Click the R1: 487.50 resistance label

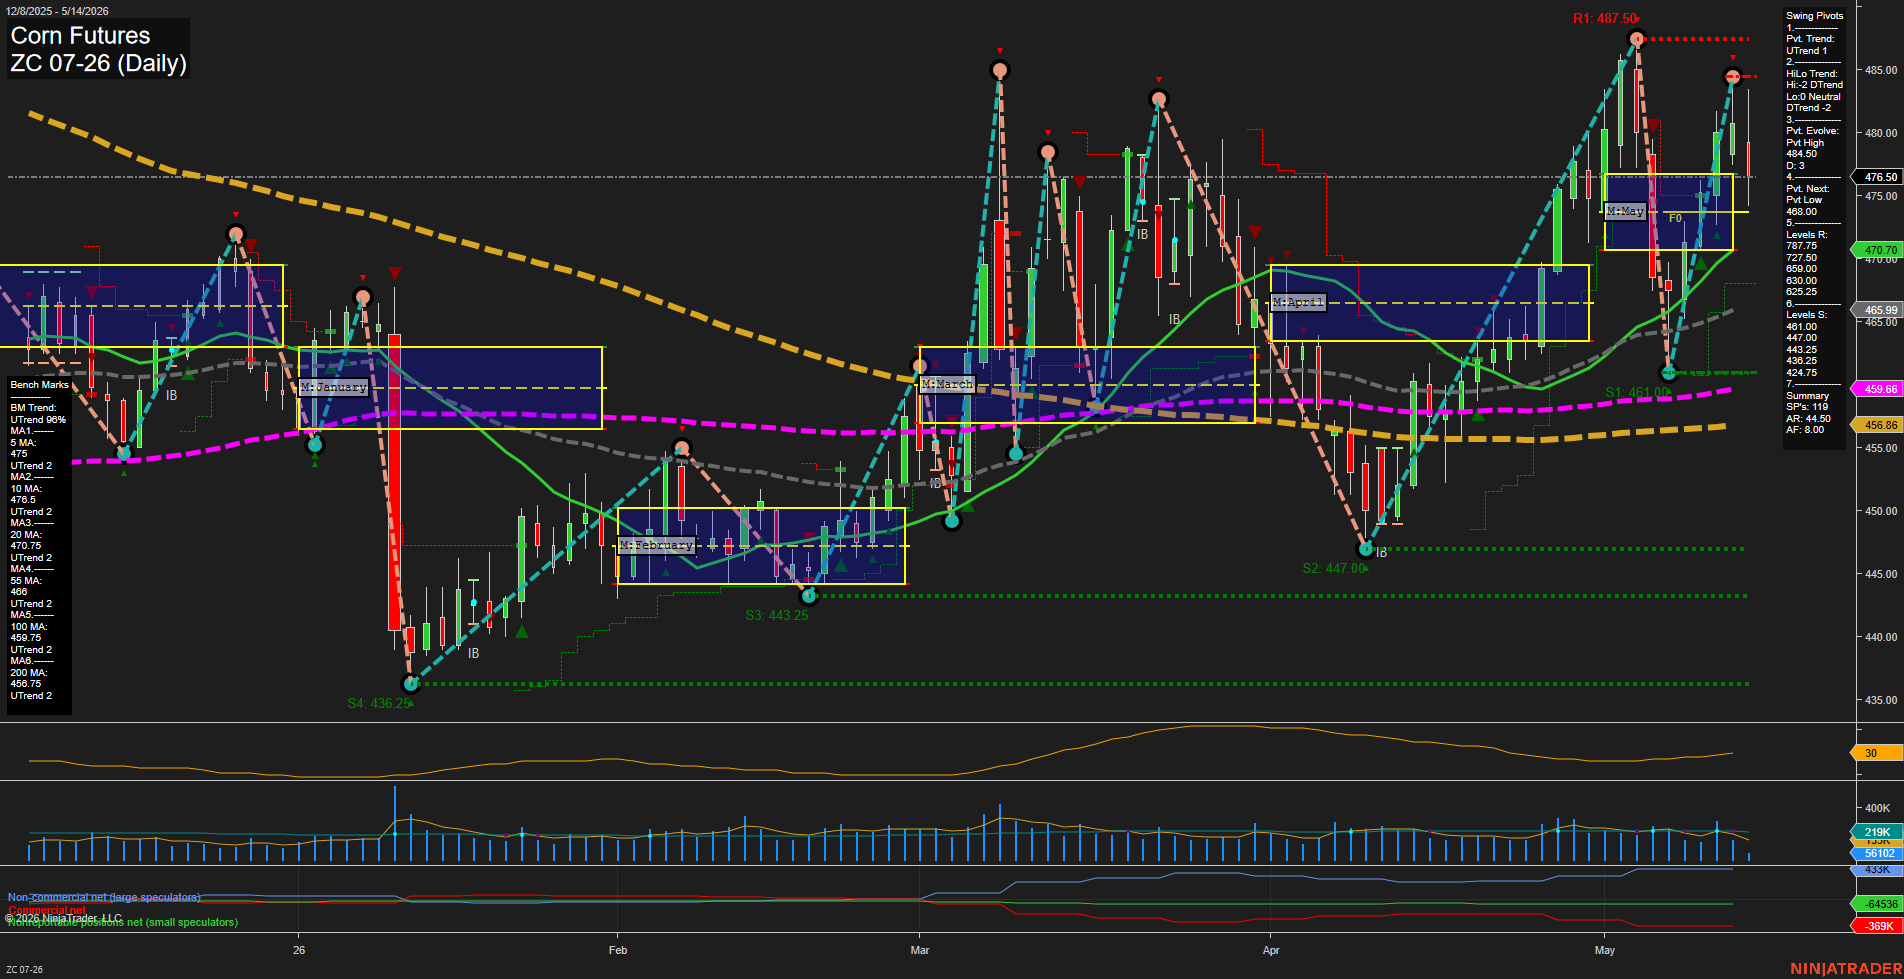click(x=1604, y=19)
